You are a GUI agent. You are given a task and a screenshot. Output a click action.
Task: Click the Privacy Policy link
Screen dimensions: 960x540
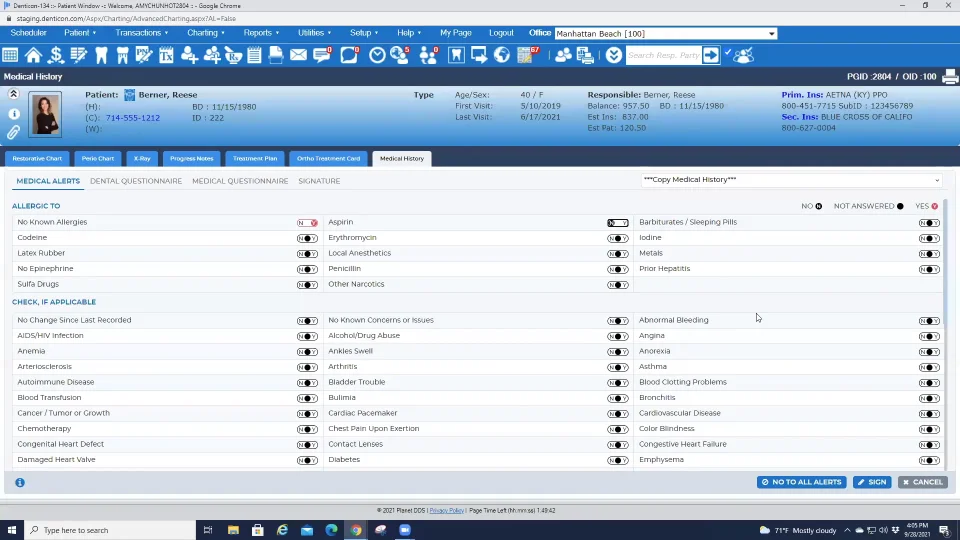point(446,511)
